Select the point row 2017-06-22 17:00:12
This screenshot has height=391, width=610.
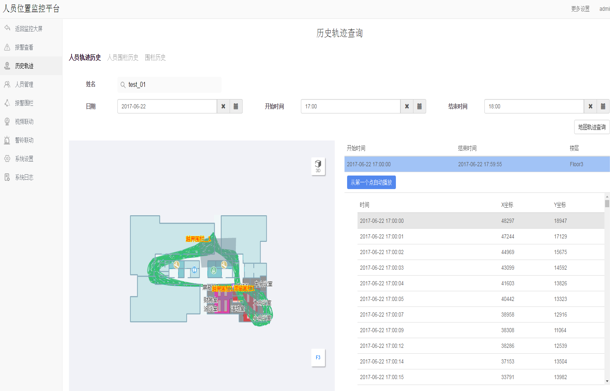tap(481, 346)
